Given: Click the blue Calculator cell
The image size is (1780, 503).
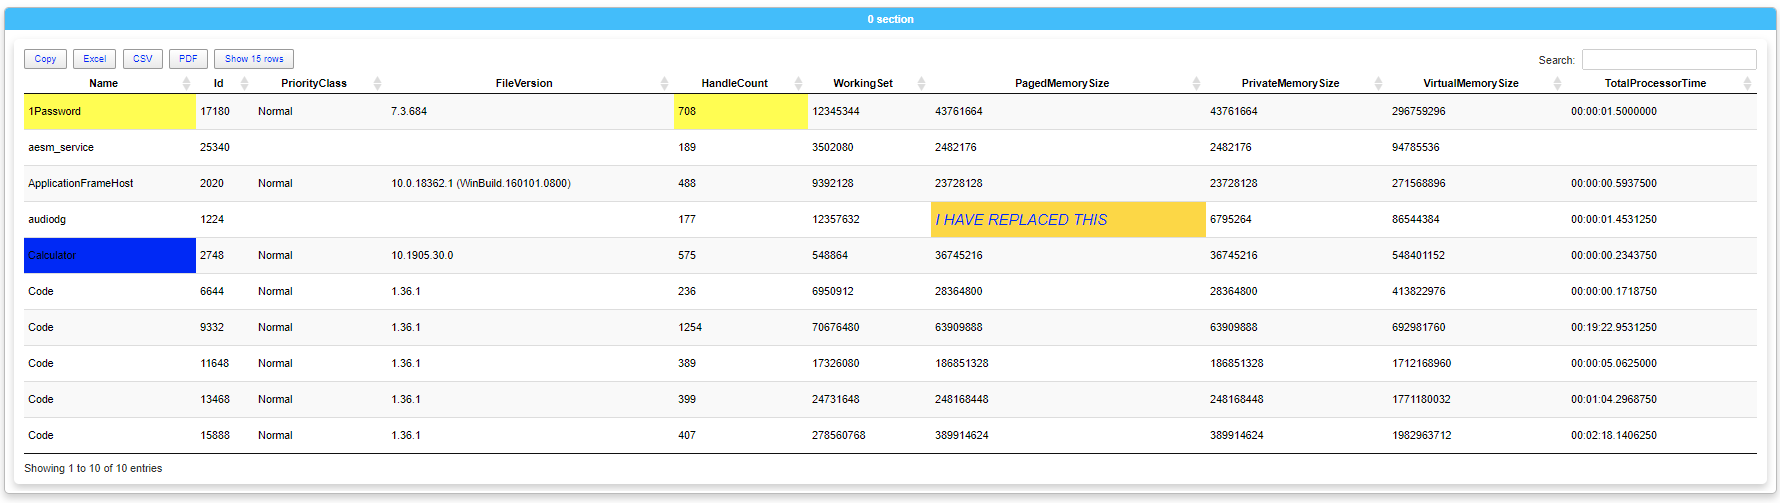Looking at the screenshot, I should pos(109,256).
